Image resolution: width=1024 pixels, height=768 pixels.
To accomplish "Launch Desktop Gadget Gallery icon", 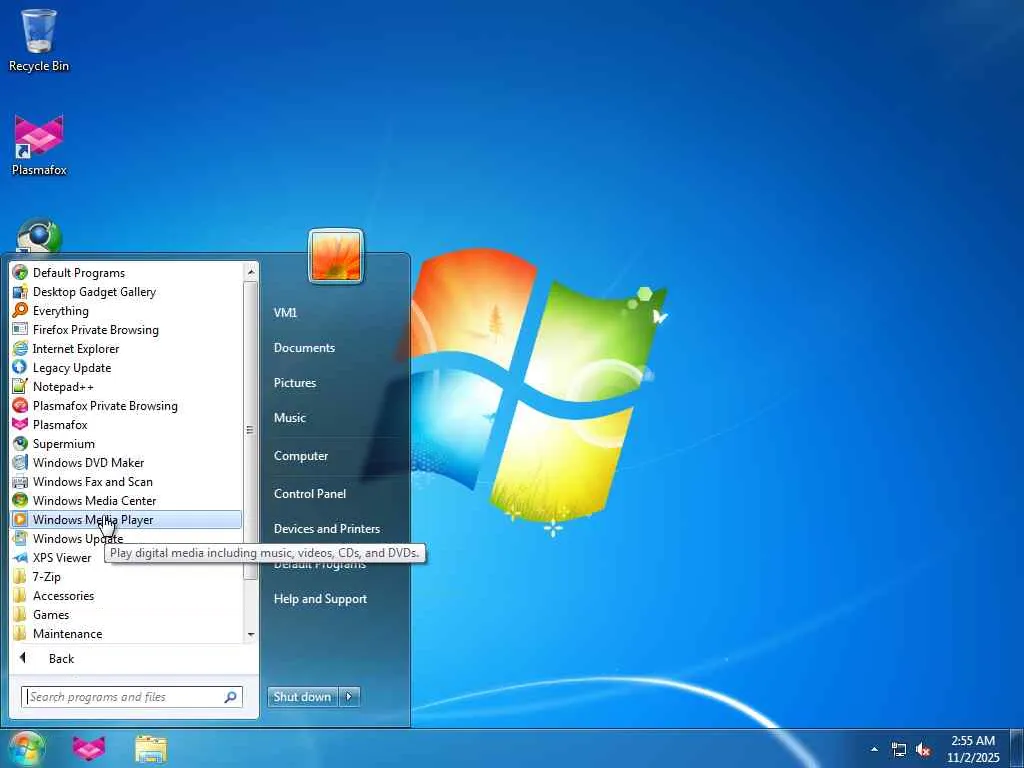I will (x=20, y=291).
